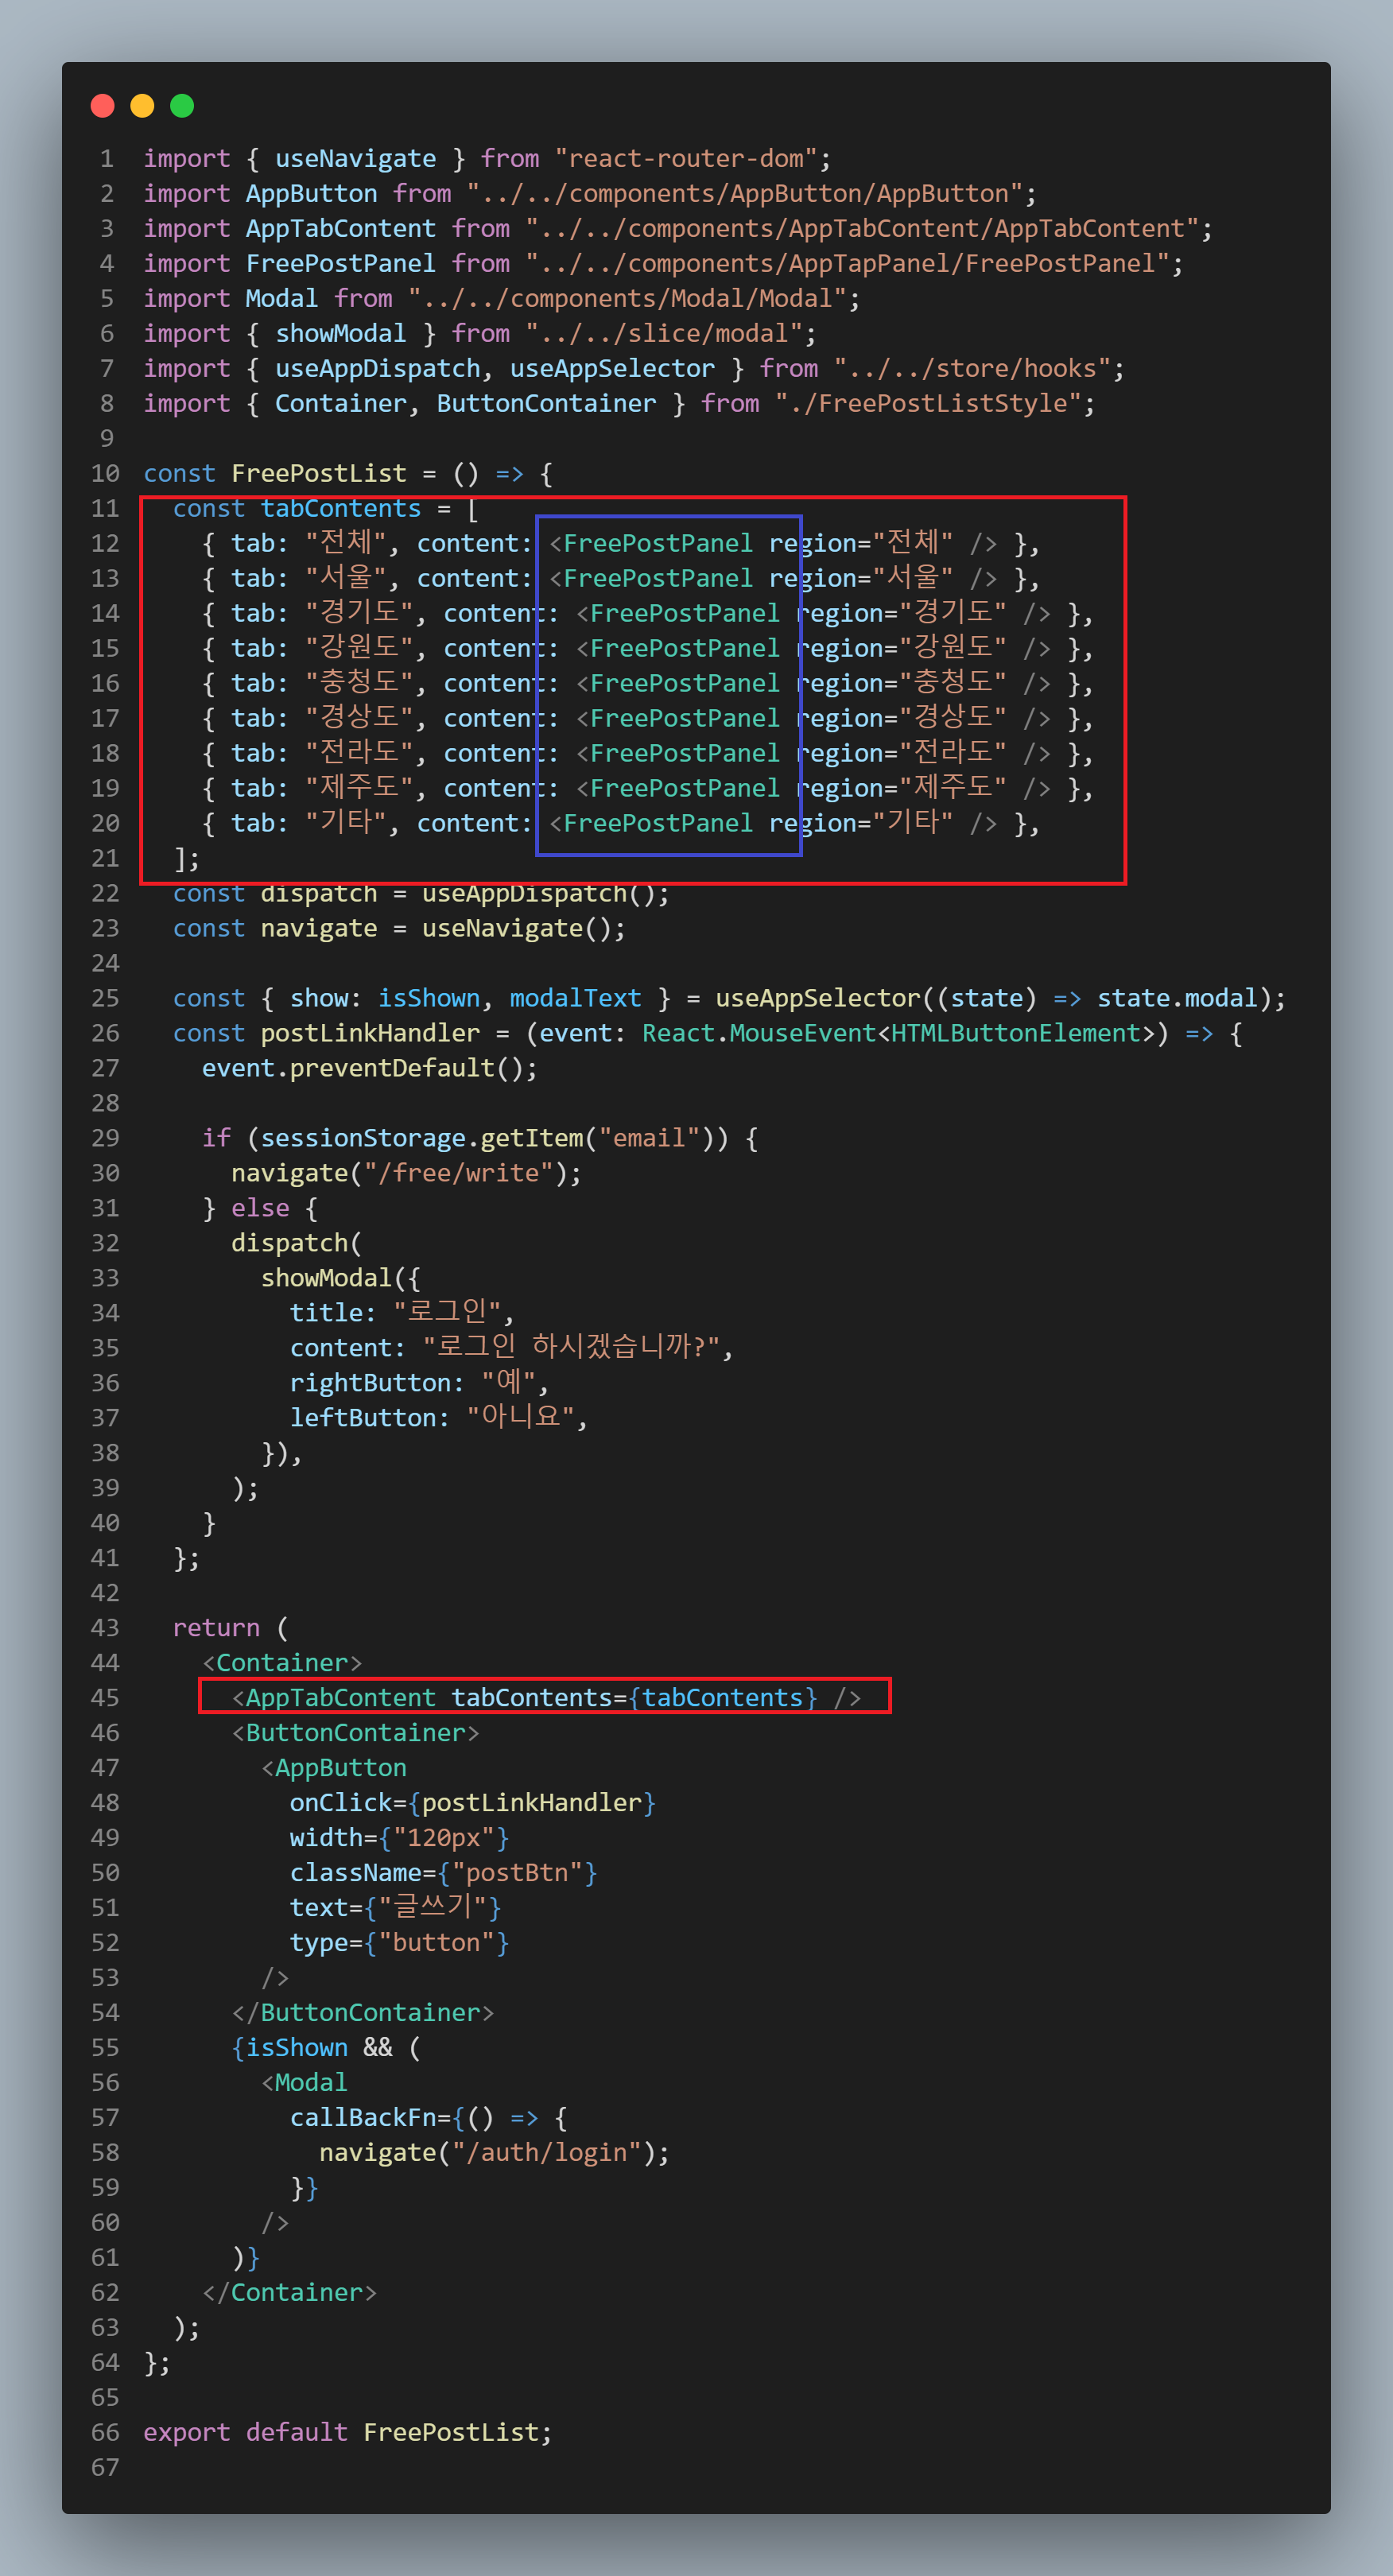Screen dimensions: 1393x2576
Task: Click the Modal import path string
Action: [627, 299]
